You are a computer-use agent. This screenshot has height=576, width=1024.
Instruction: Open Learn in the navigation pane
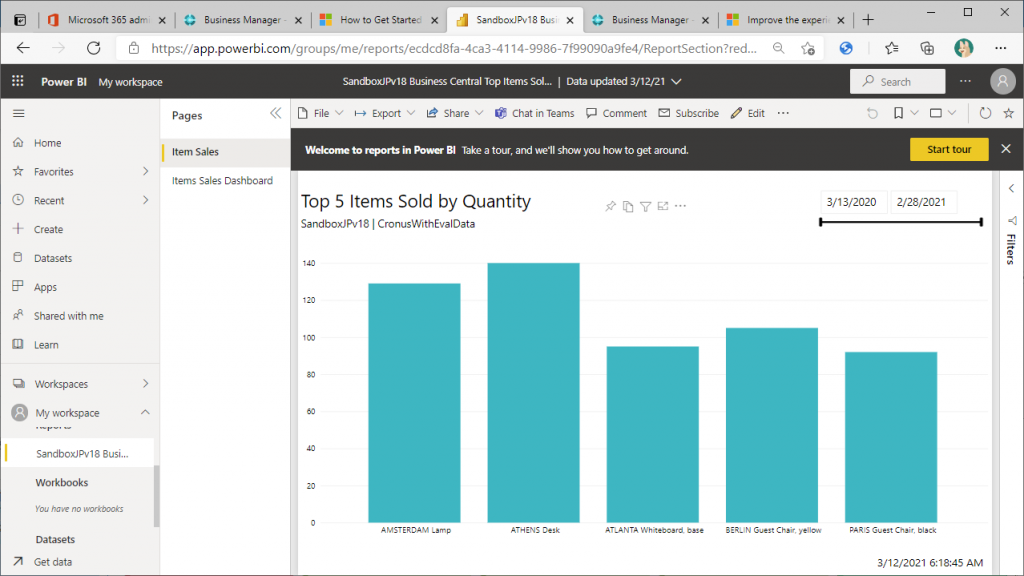46,344
